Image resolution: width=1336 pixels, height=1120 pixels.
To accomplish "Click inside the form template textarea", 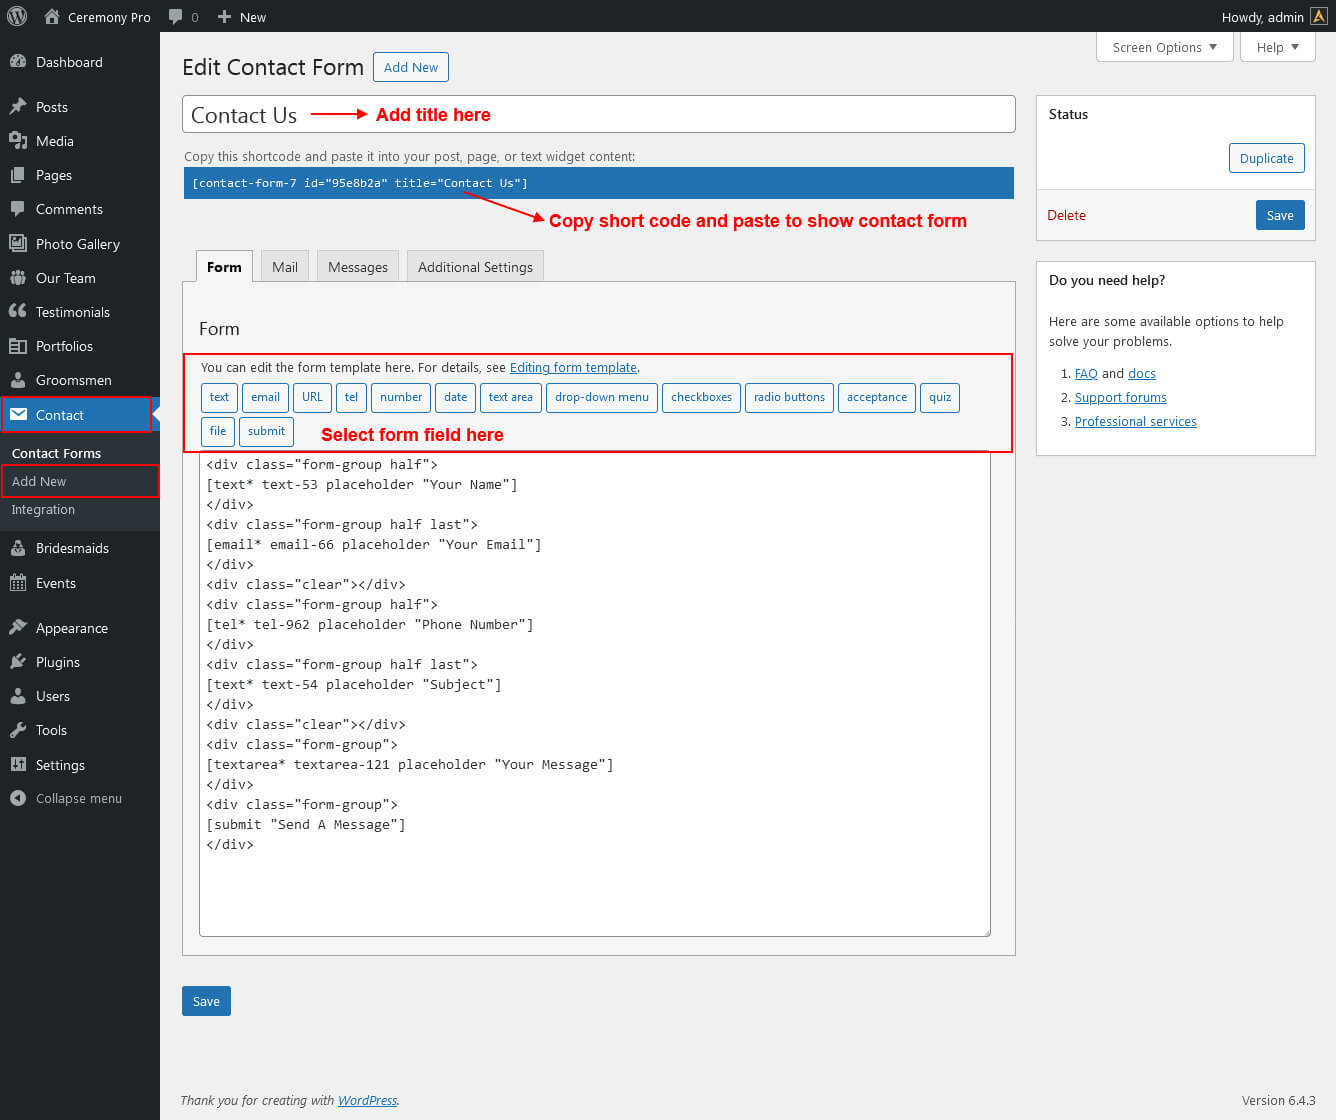I will pyautogui.click(x=595, y=694).
